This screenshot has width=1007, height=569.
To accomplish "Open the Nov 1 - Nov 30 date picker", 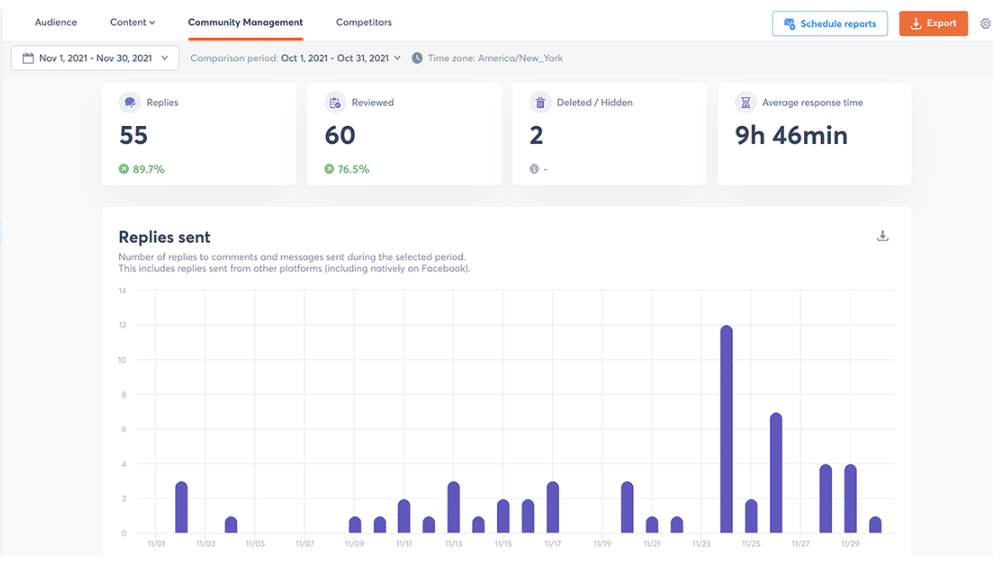I will pyautogui.click(x=95, y=58).
